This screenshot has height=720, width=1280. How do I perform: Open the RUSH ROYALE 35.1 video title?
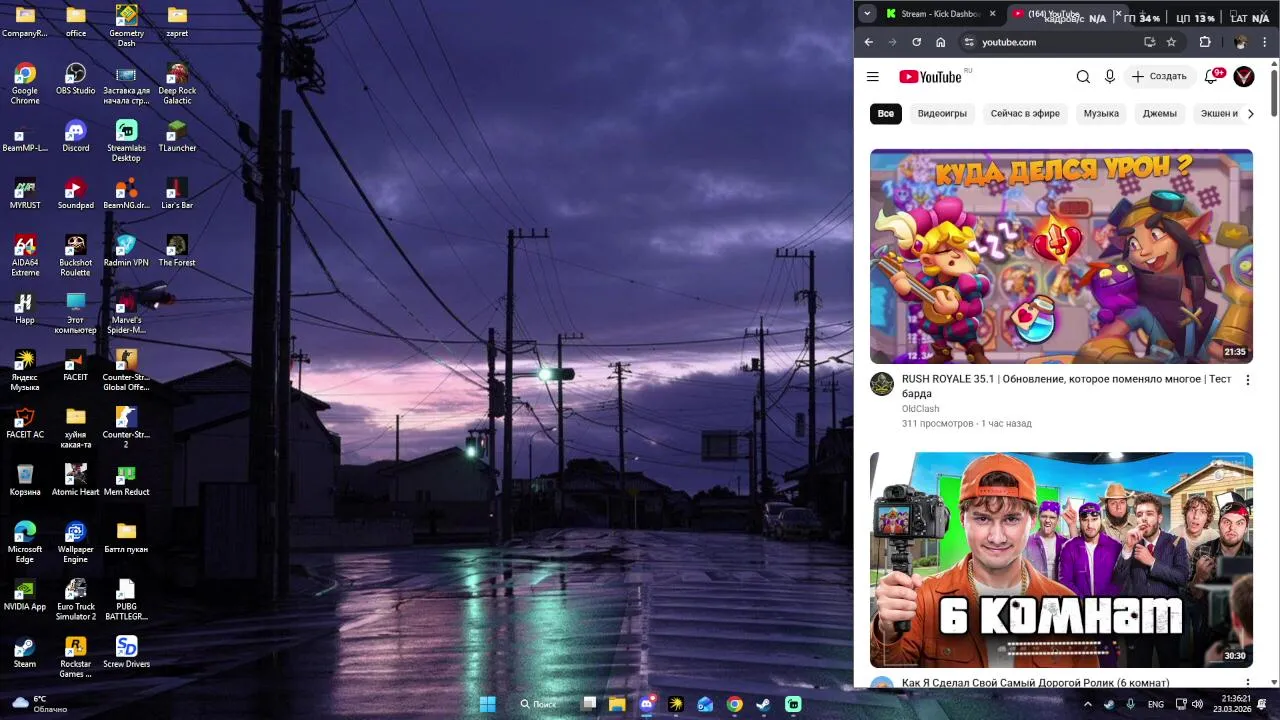click(1066, 386)
